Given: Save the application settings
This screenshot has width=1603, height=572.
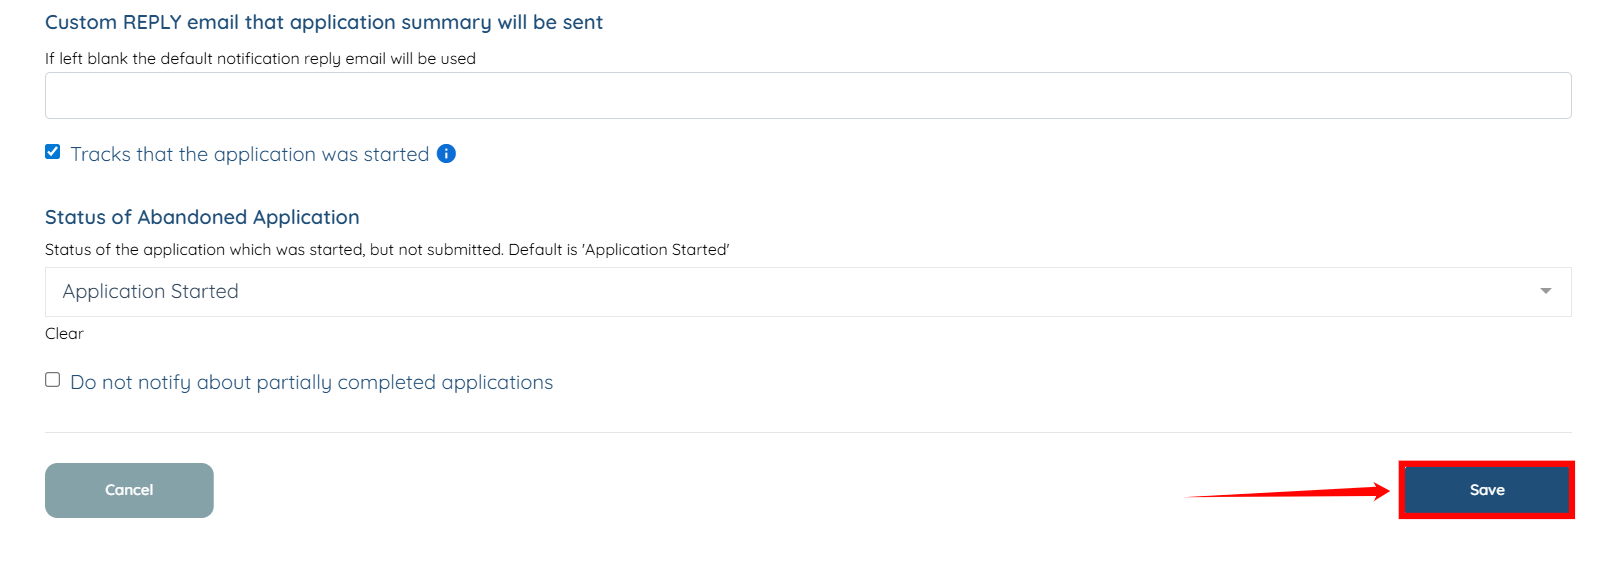Looking at the screenshot, I should [1486, 490].
